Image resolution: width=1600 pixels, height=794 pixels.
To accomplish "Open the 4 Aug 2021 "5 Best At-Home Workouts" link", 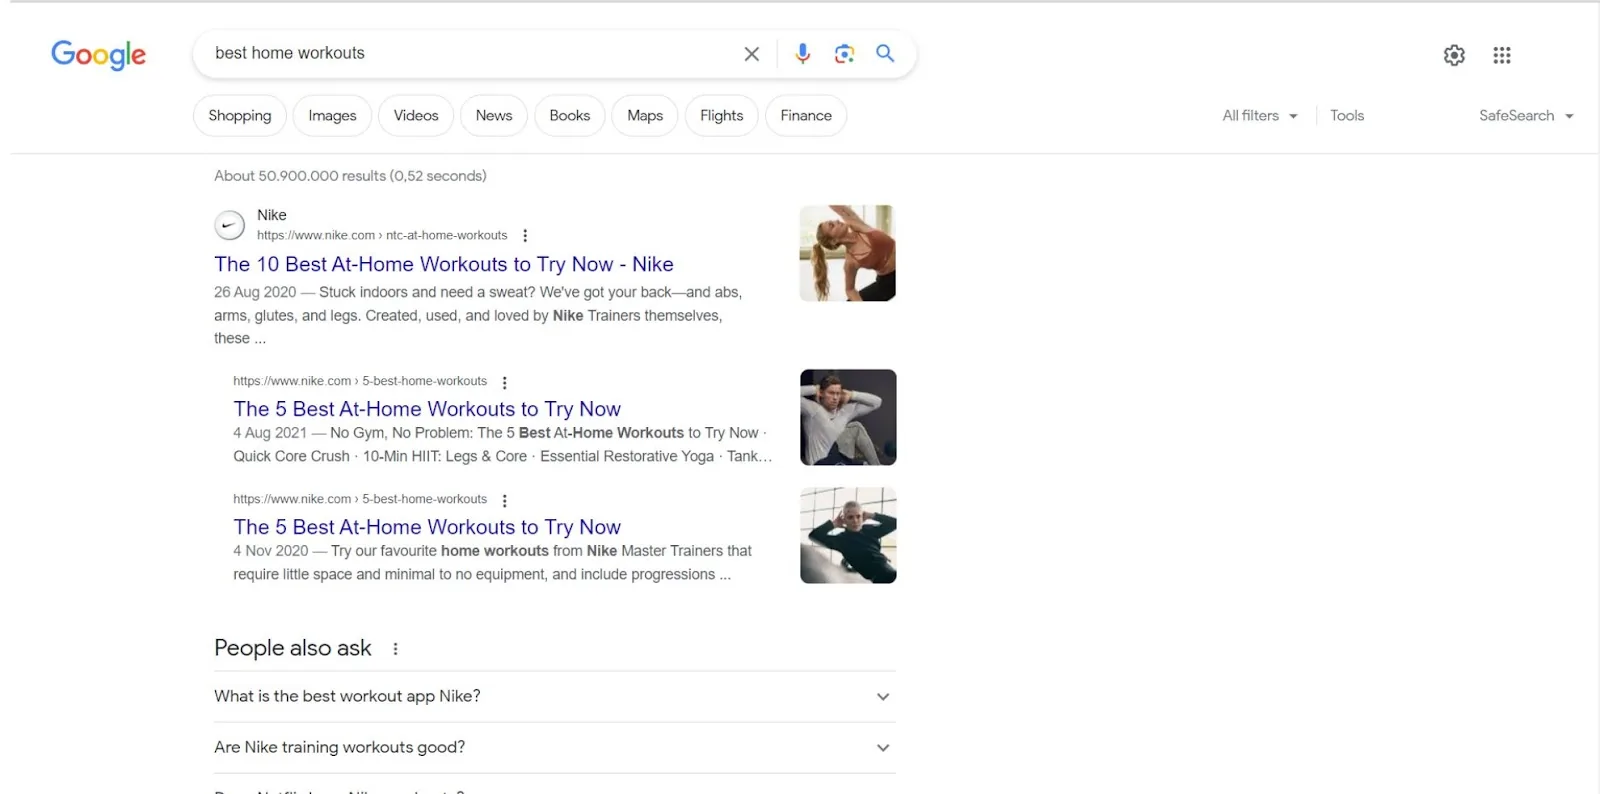I will [427, 409].
